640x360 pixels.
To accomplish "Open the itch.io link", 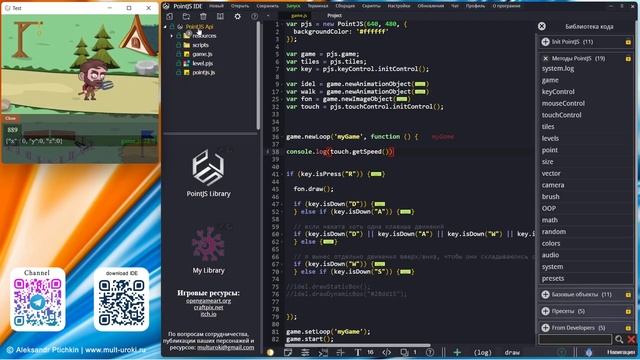I will 209,314.
